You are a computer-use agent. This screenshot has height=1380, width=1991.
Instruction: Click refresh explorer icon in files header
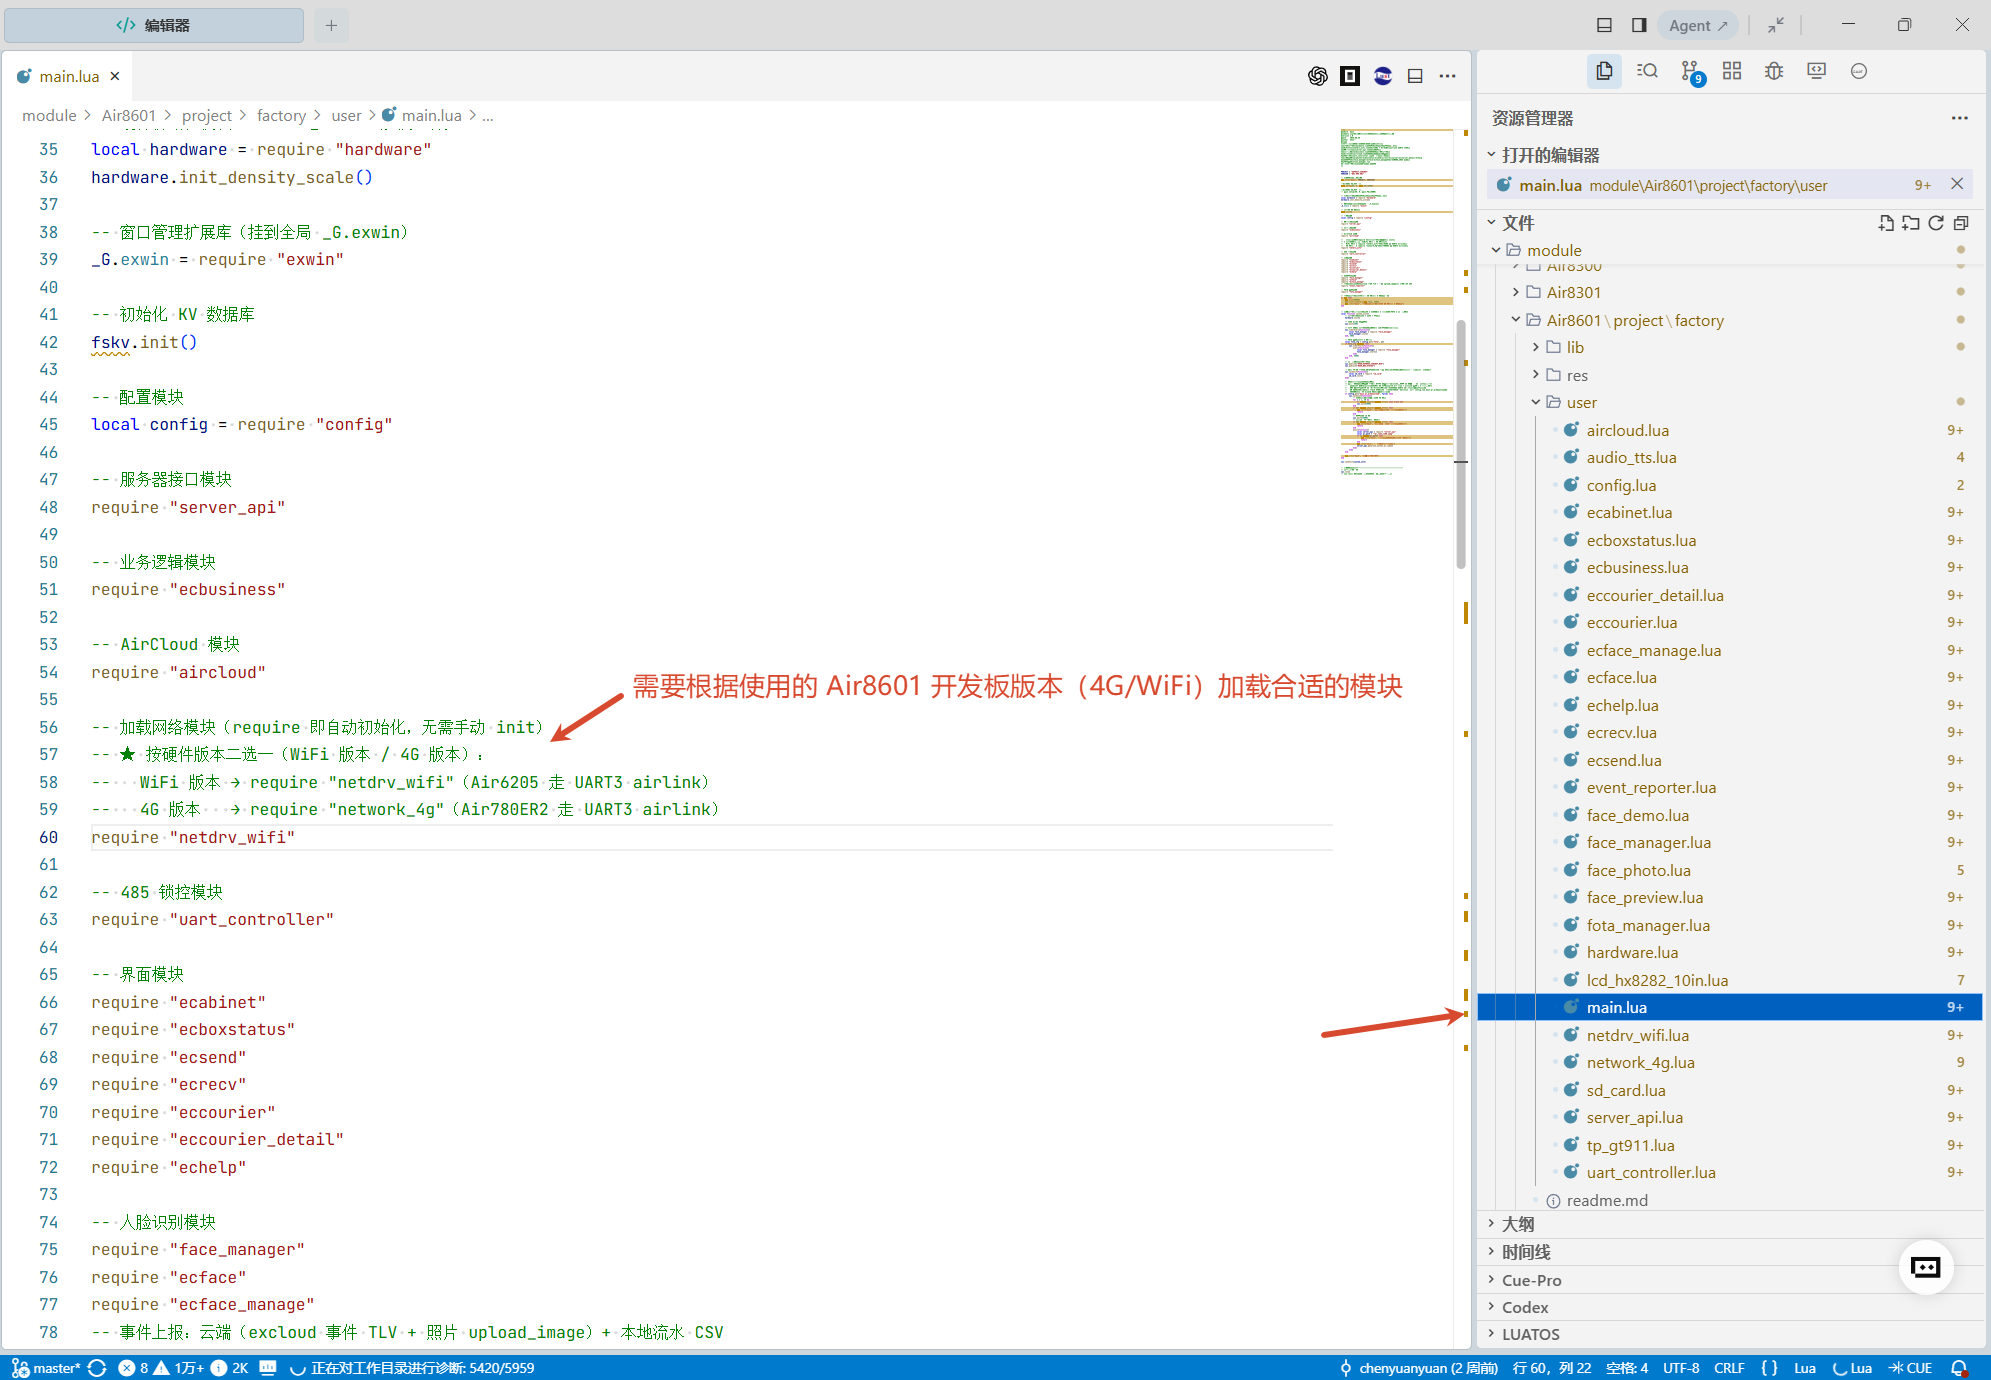coord(1936,223)
